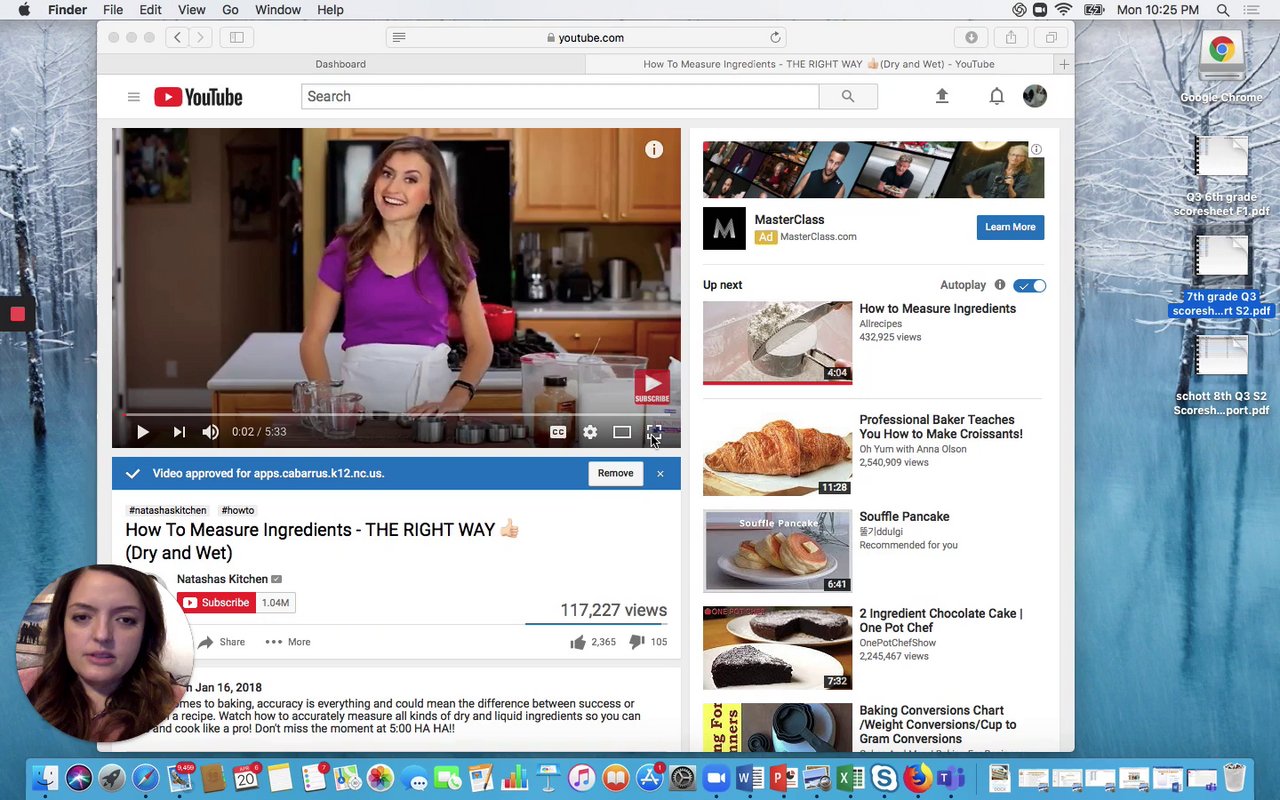Open the Go menu in the menu bar
The width and height of the screenshot is (1280, 800).
pyautogui.click(x=230, y=10)
